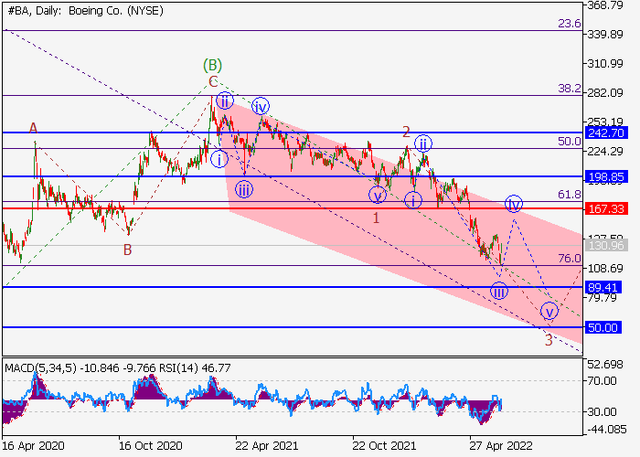
Task: Select the 38.2 Fibonacci level label
Action: point(569,89)
